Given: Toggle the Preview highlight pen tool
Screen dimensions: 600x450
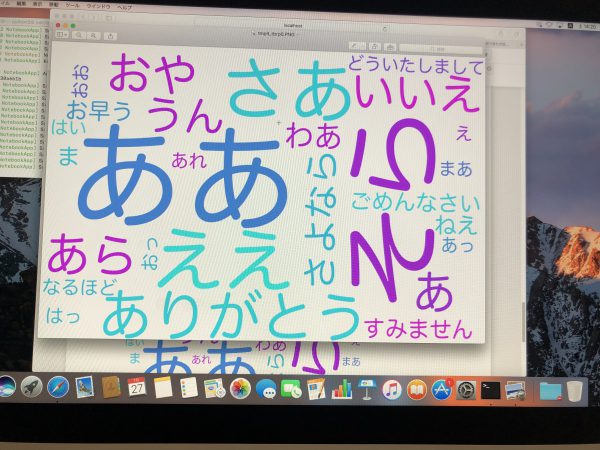Looking at the screenshot, I should 358,46.
